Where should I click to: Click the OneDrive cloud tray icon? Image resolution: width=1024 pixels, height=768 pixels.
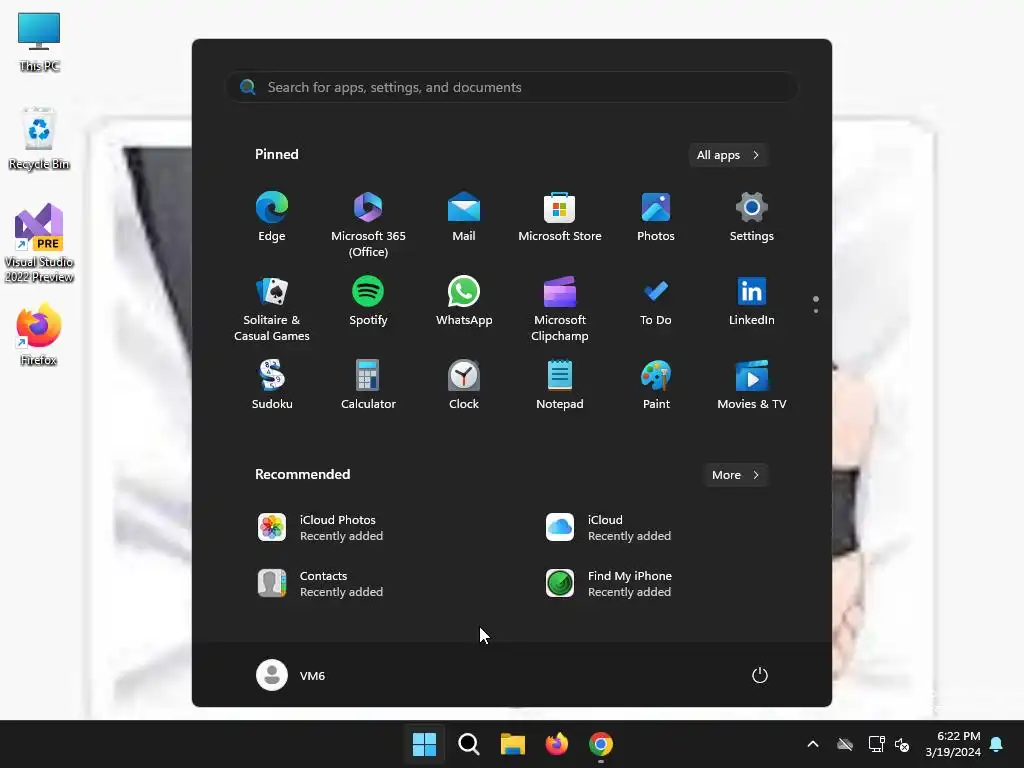pyautogui.click(x=845, y=744)
